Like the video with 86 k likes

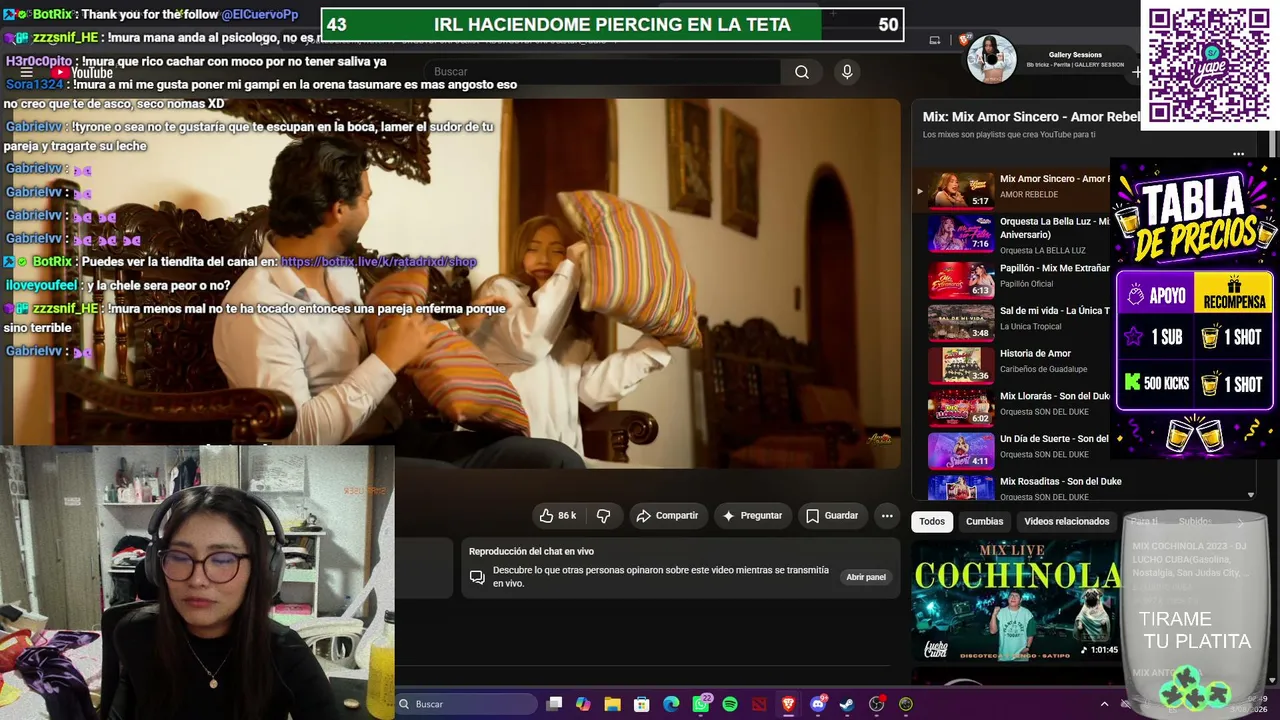(557, 516)
